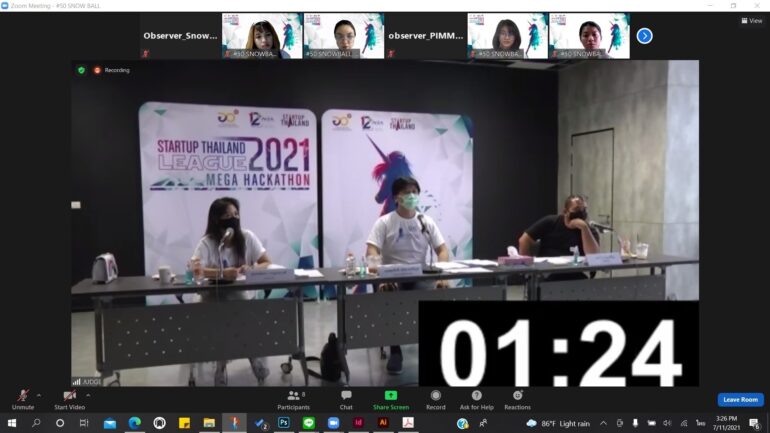Open the Microsoft To Do taskbar icon
770x433 pixels.
(260, 423)
